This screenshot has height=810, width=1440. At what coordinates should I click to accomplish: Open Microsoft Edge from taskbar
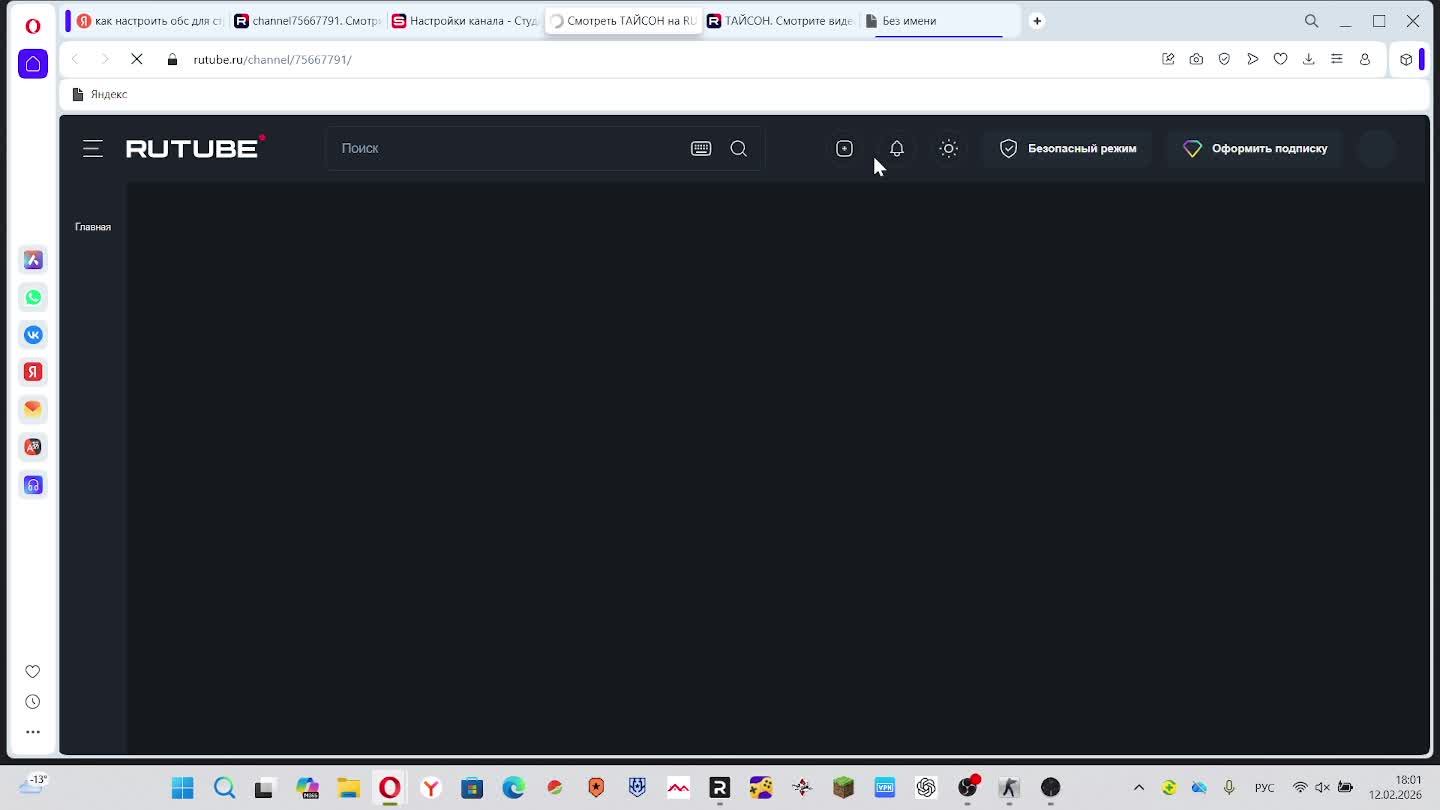pyautogui.click(x=514, y=788)
